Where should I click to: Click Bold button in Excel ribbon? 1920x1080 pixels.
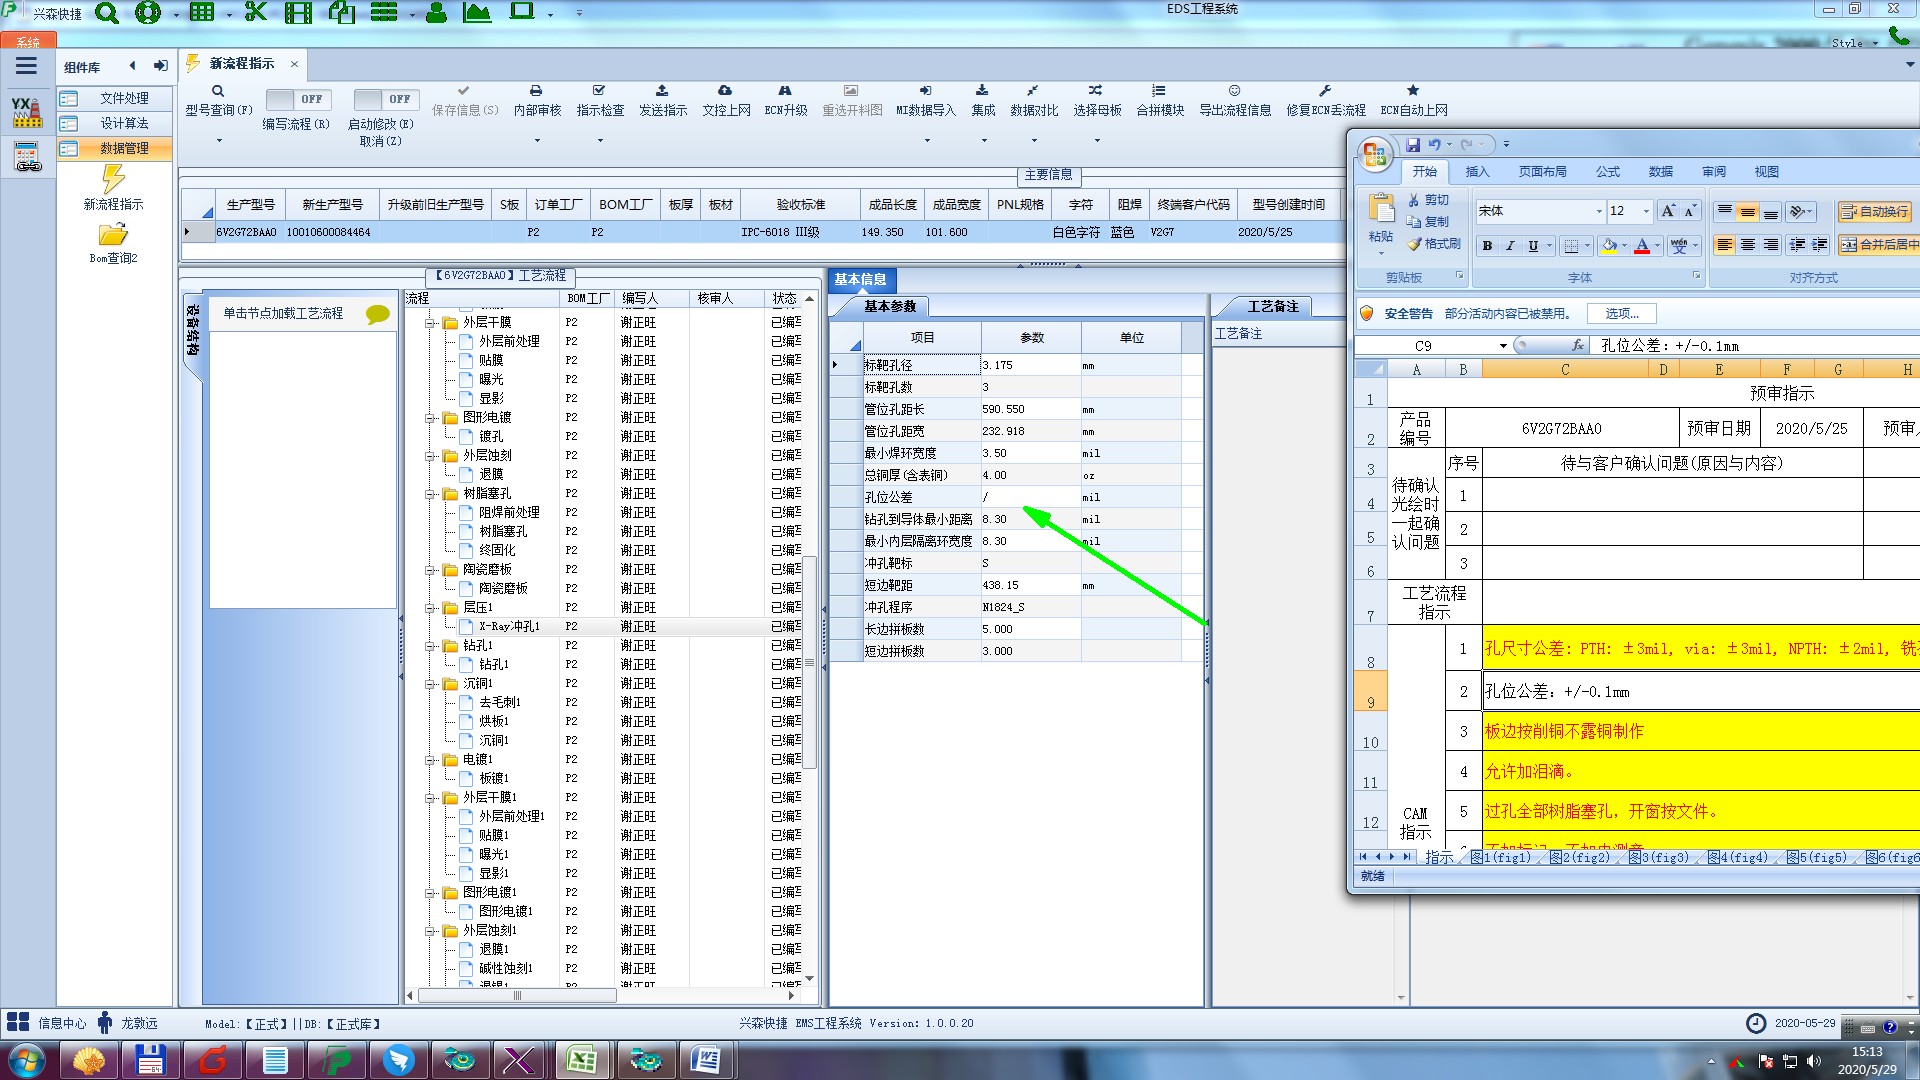coord(1487,246)
